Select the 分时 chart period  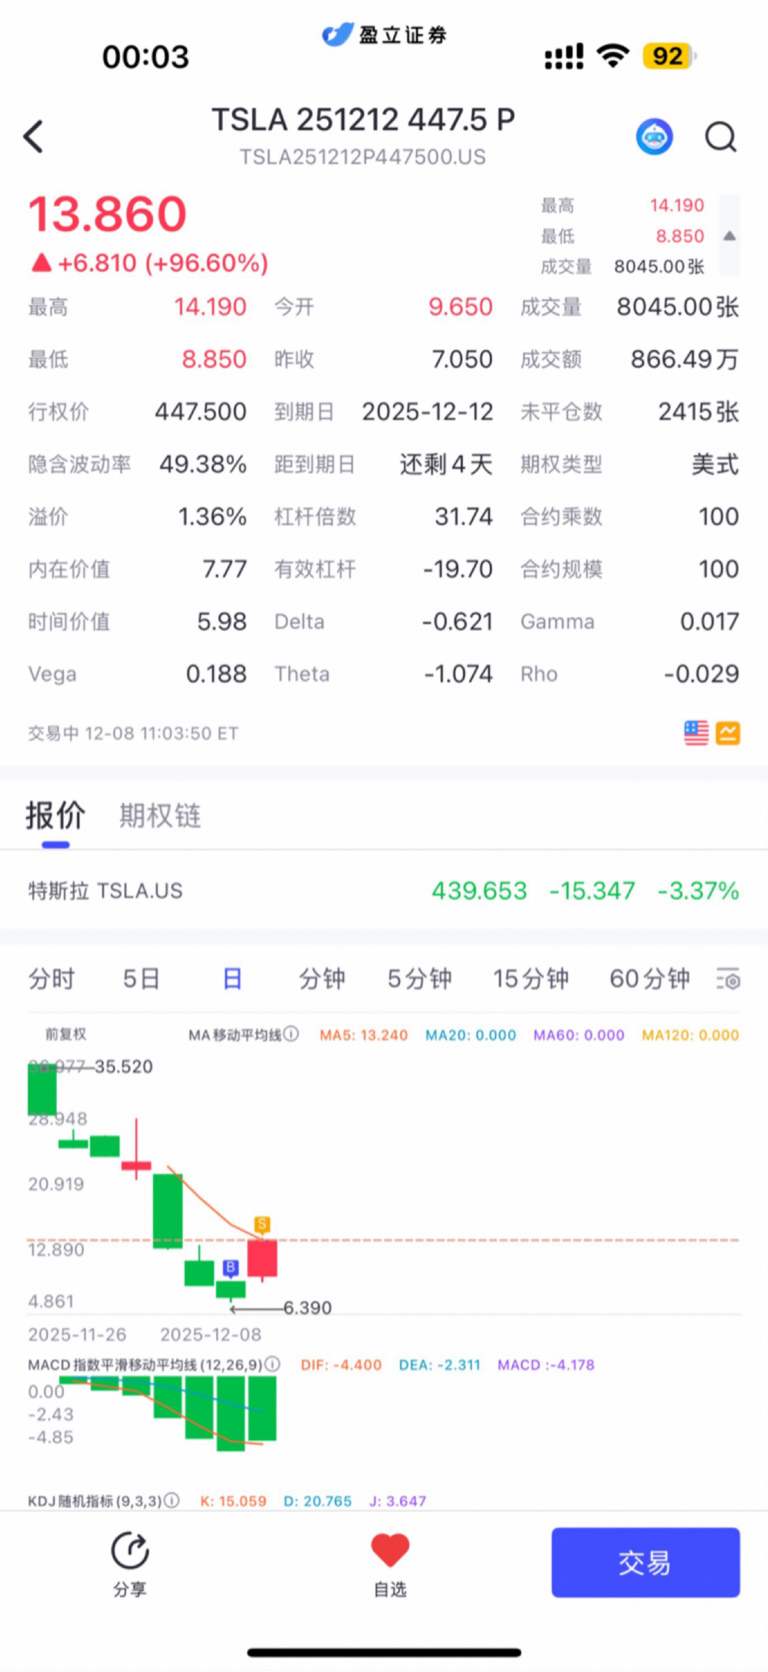pyautogui.click(x=51, y=979)
